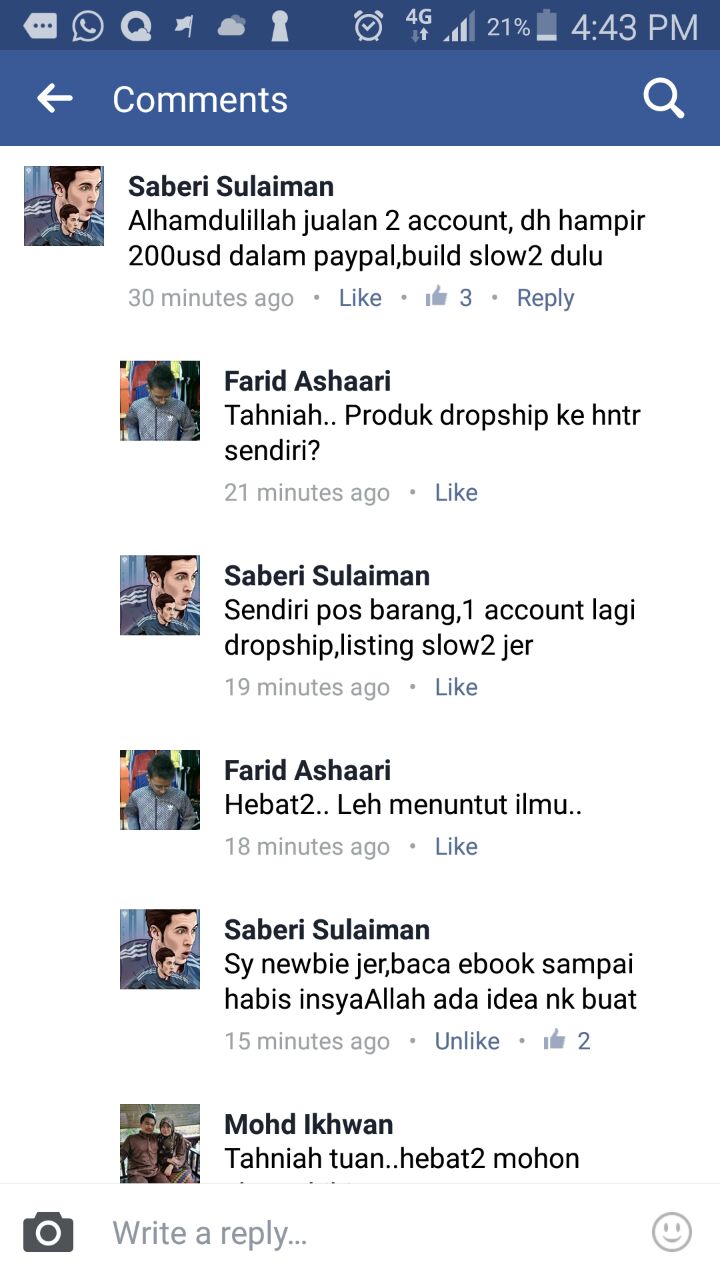Tap Farid Ashaari's avatar in 'Hebat2' reply
The image size is (720, 1280).
click(x=160, y=790)
